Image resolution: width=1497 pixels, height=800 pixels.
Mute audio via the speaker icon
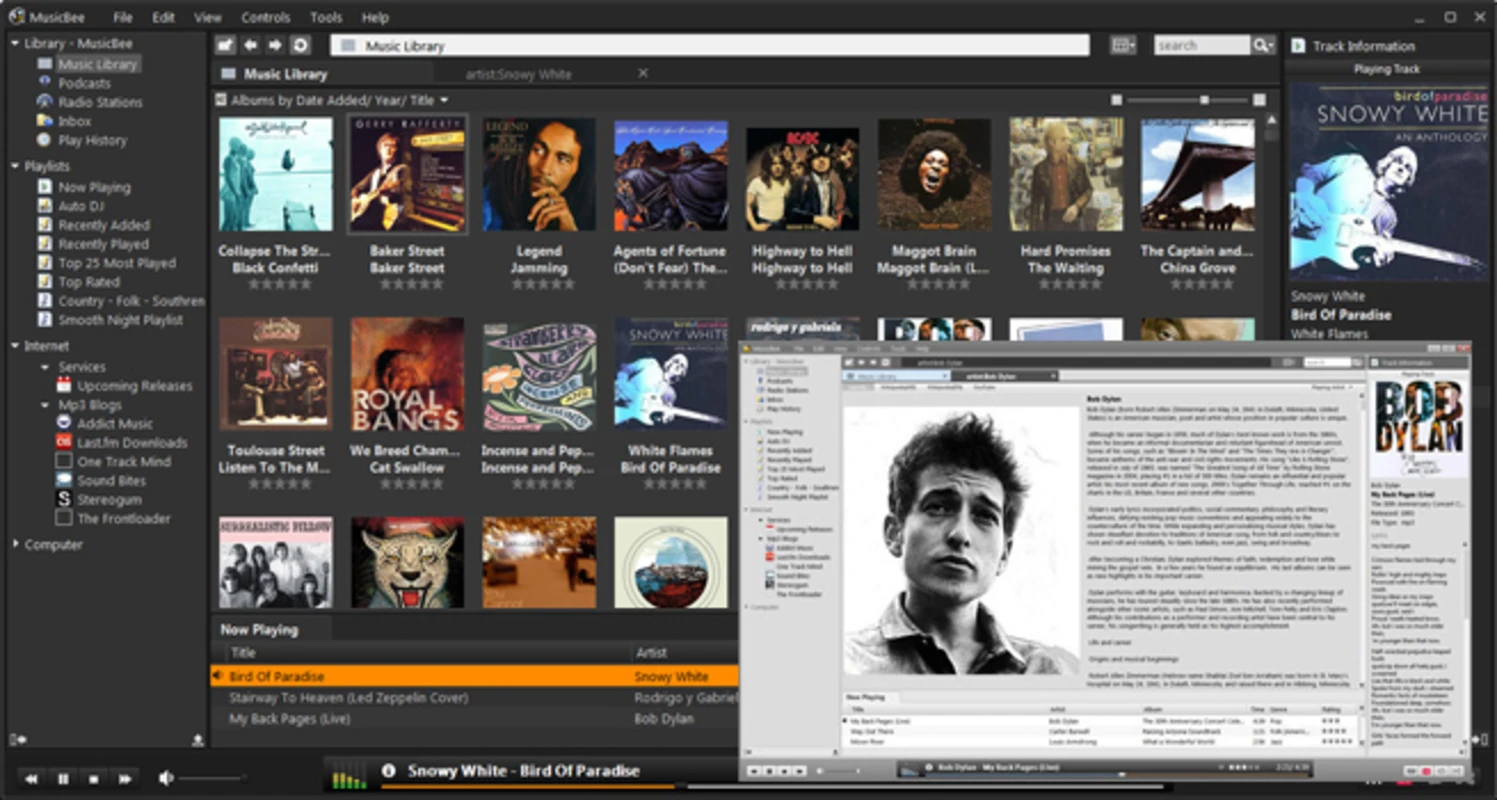point(165,776)
